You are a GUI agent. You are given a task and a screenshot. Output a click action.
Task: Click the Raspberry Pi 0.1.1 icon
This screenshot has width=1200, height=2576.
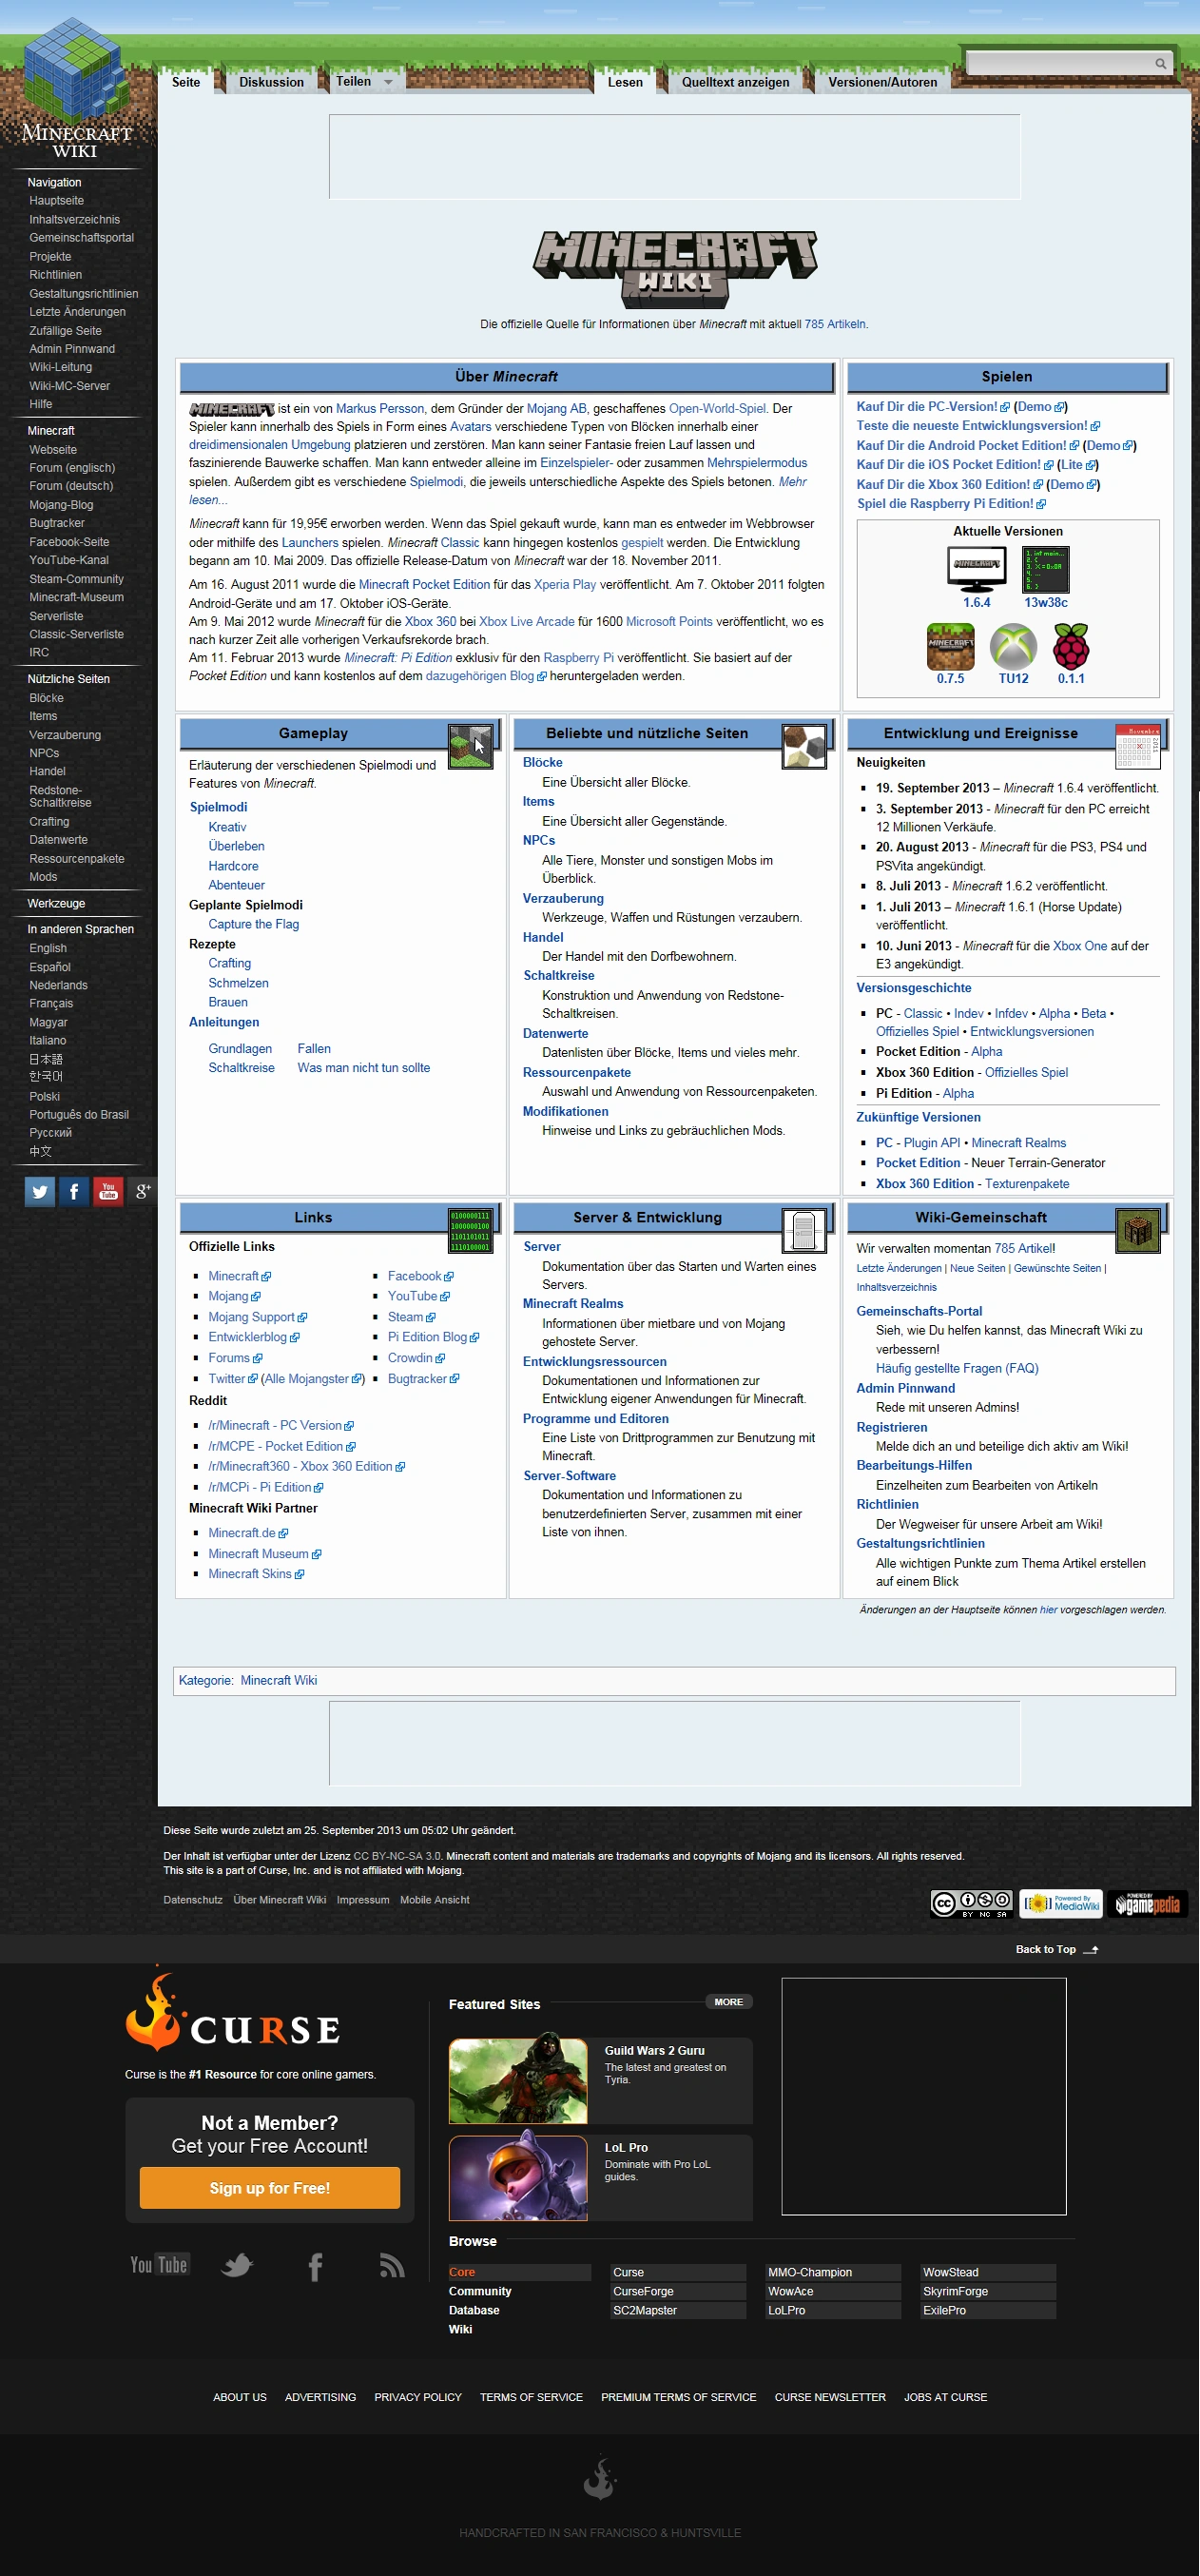1071,646
